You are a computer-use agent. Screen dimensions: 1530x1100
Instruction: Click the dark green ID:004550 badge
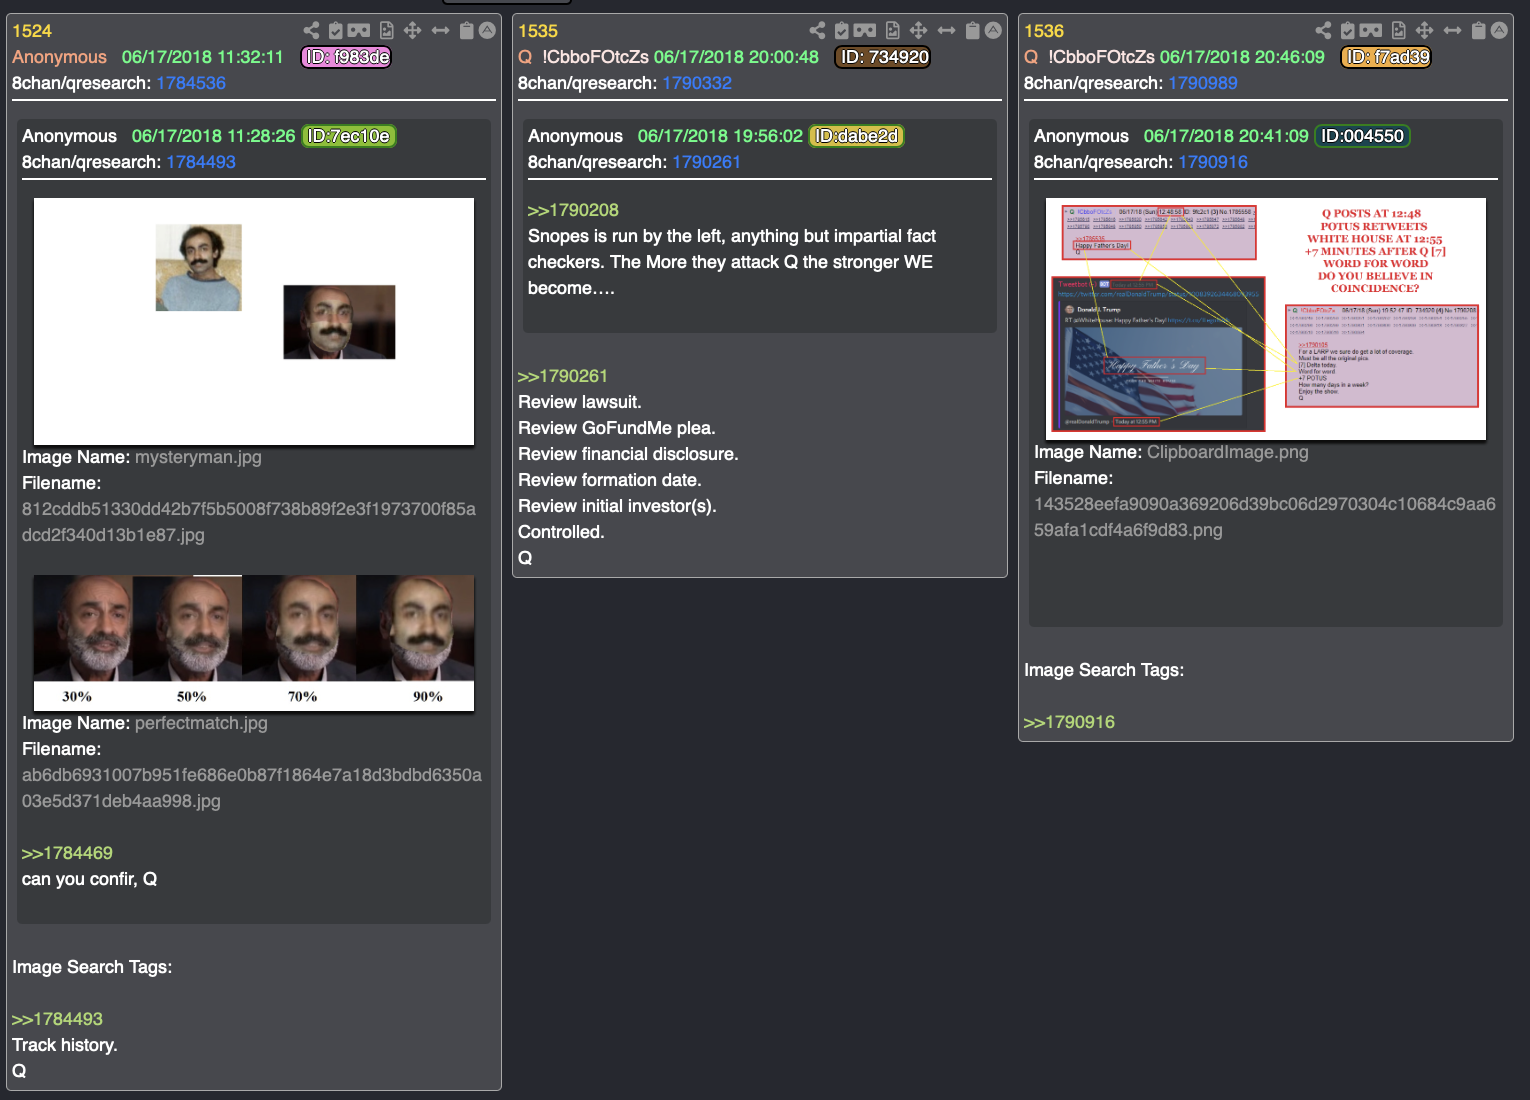[1362, 136]
